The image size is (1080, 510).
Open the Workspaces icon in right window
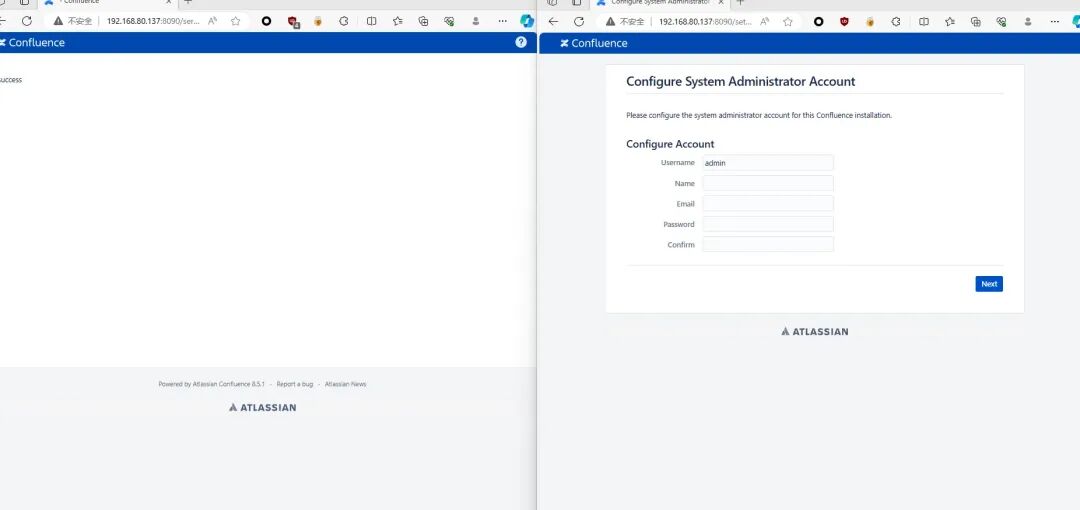(552, 2)
